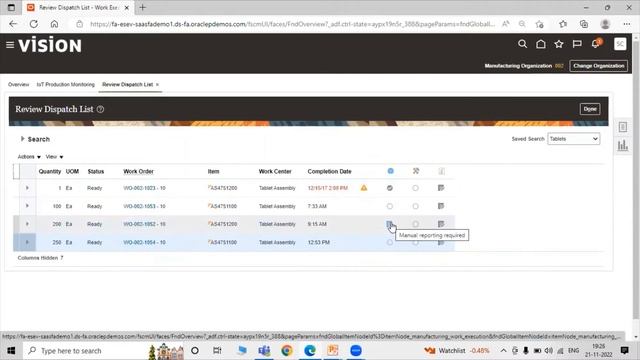
Task: Click the tools column header icon
Action: [416, 171]
